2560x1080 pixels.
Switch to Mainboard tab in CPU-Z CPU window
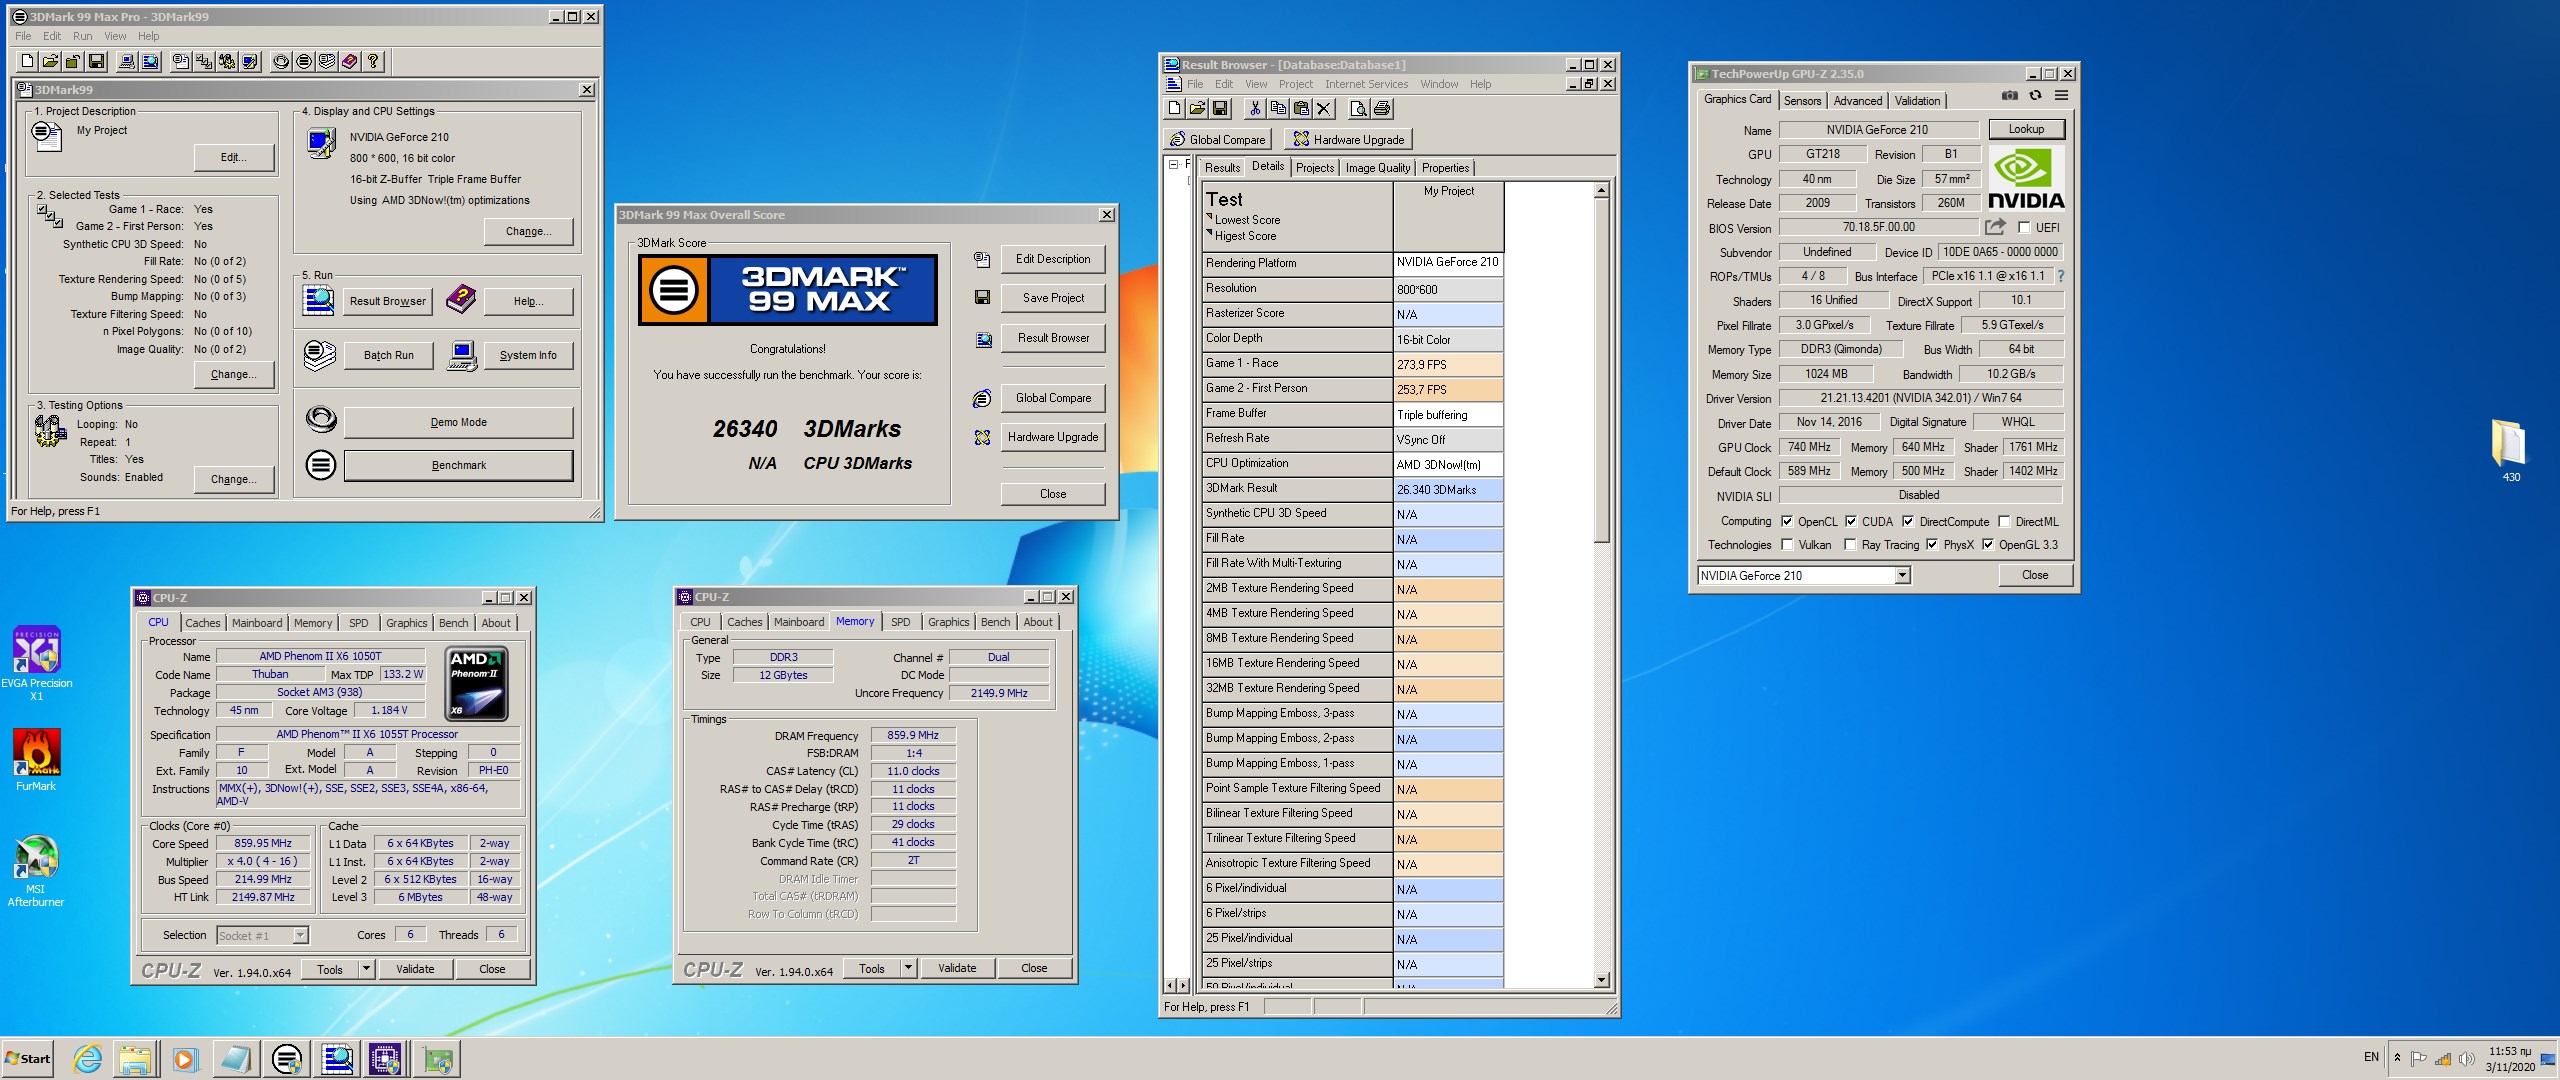257,623
